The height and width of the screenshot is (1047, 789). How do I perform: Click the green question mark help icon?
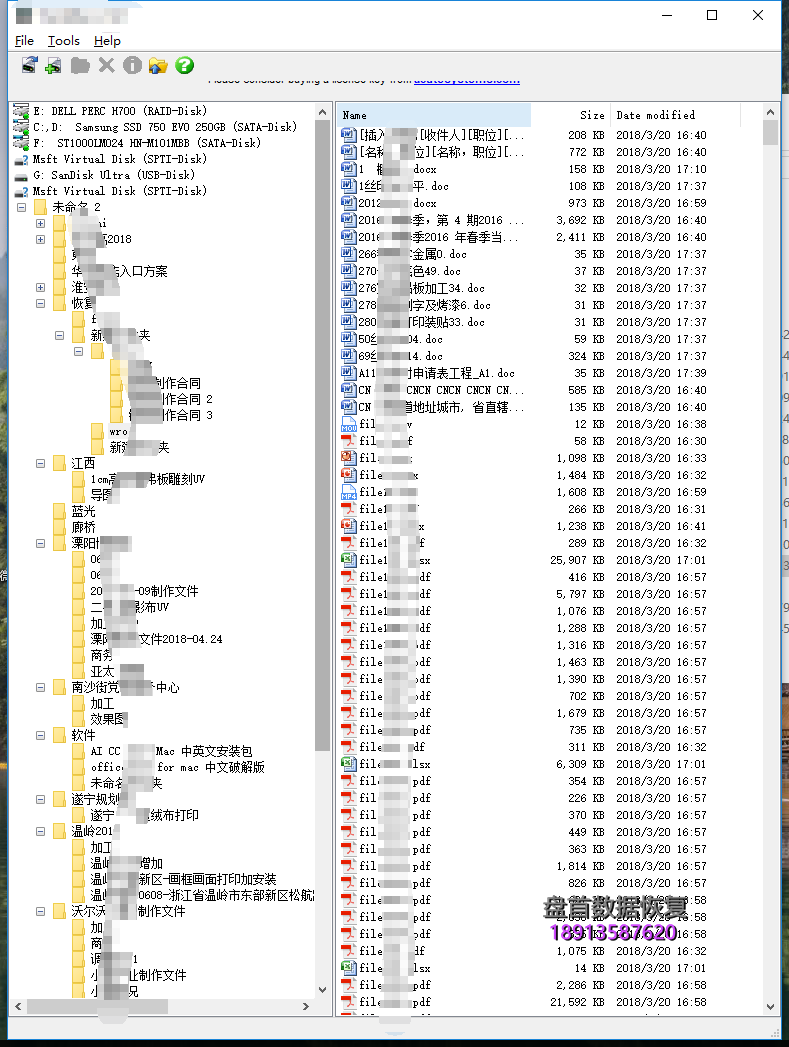(185, 65)
